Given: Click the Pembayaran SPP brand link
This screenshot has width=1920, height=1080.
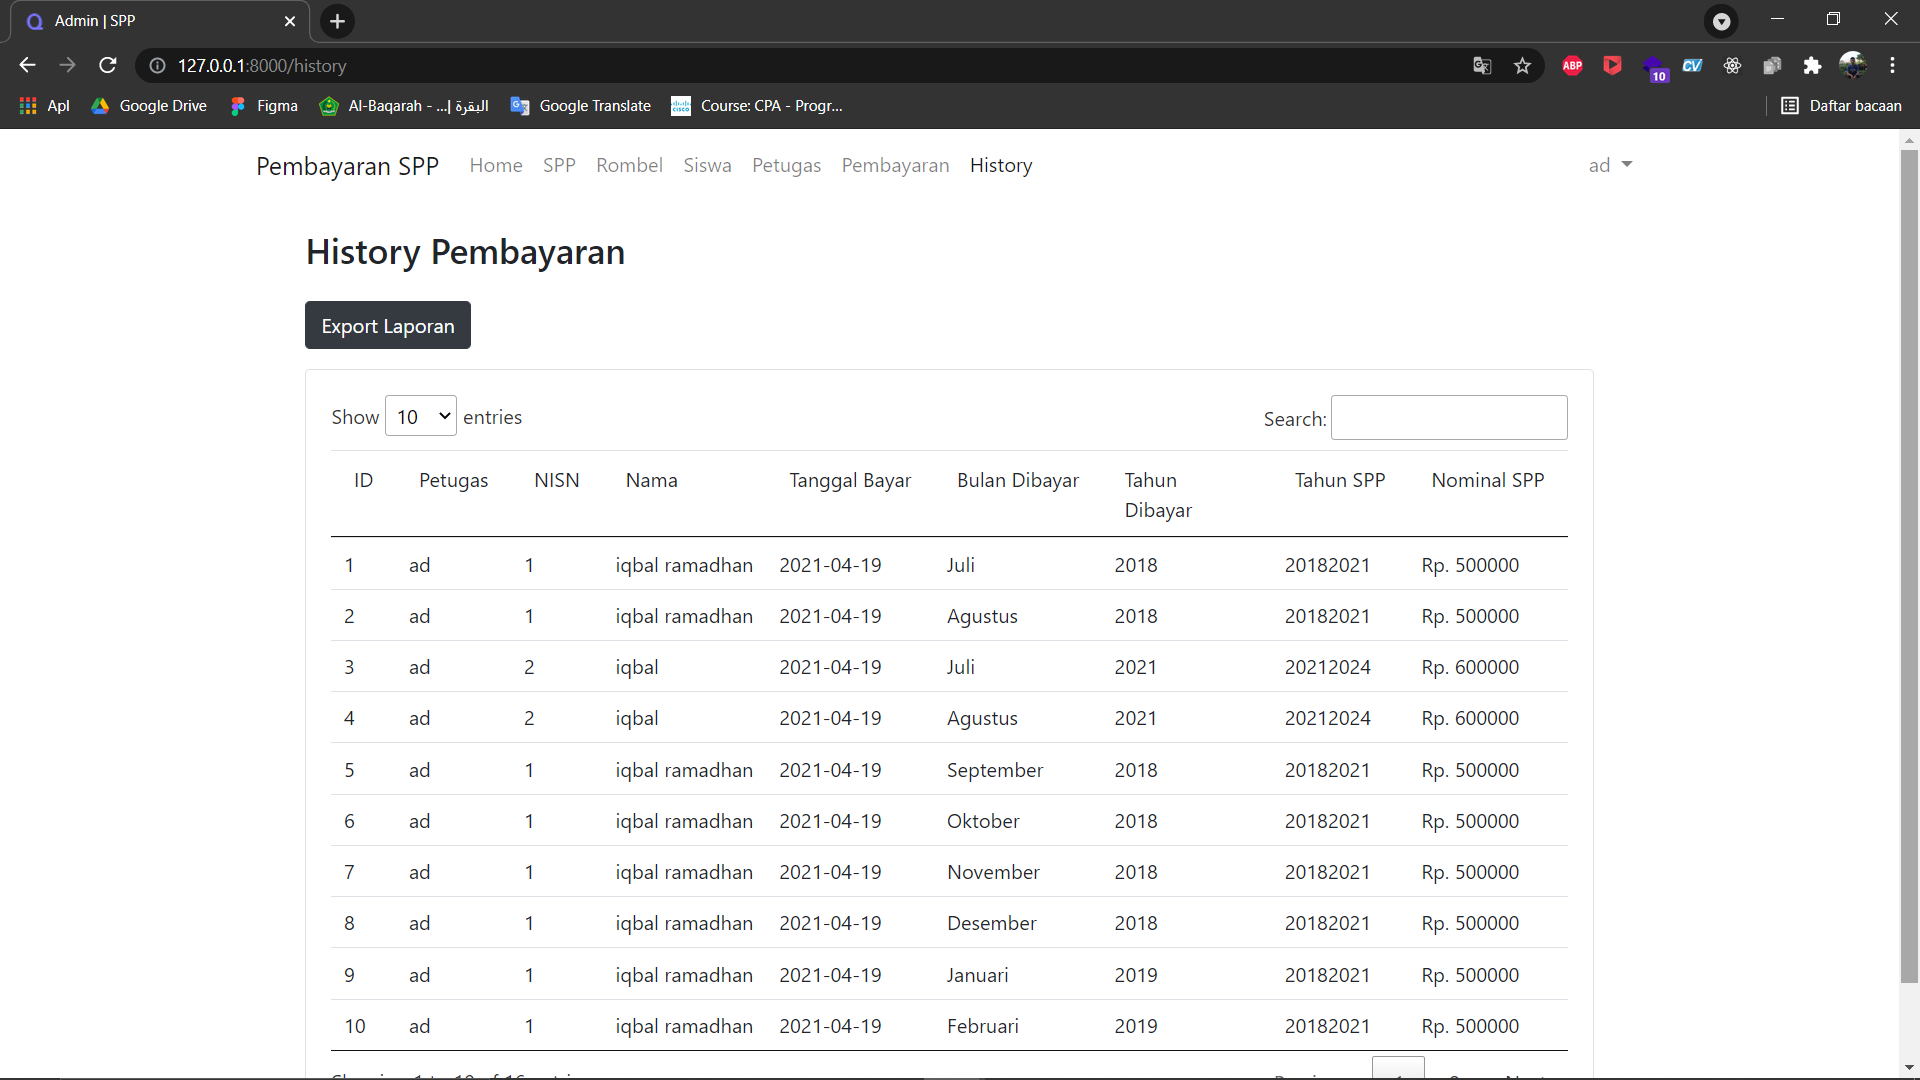Looking at the screenshot, I should point(347,166).
